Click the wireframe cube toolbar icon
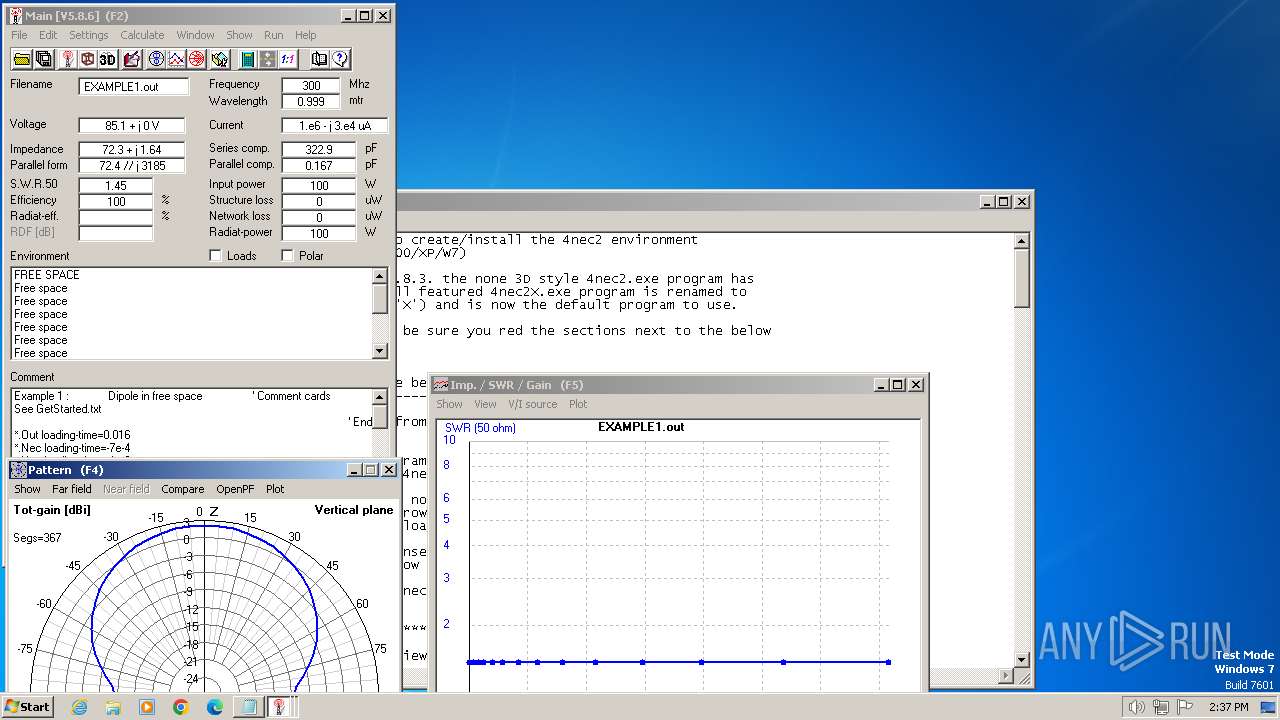Image resolution: width=1280 pixels, height=720 pixels. (x=87, y=59)
